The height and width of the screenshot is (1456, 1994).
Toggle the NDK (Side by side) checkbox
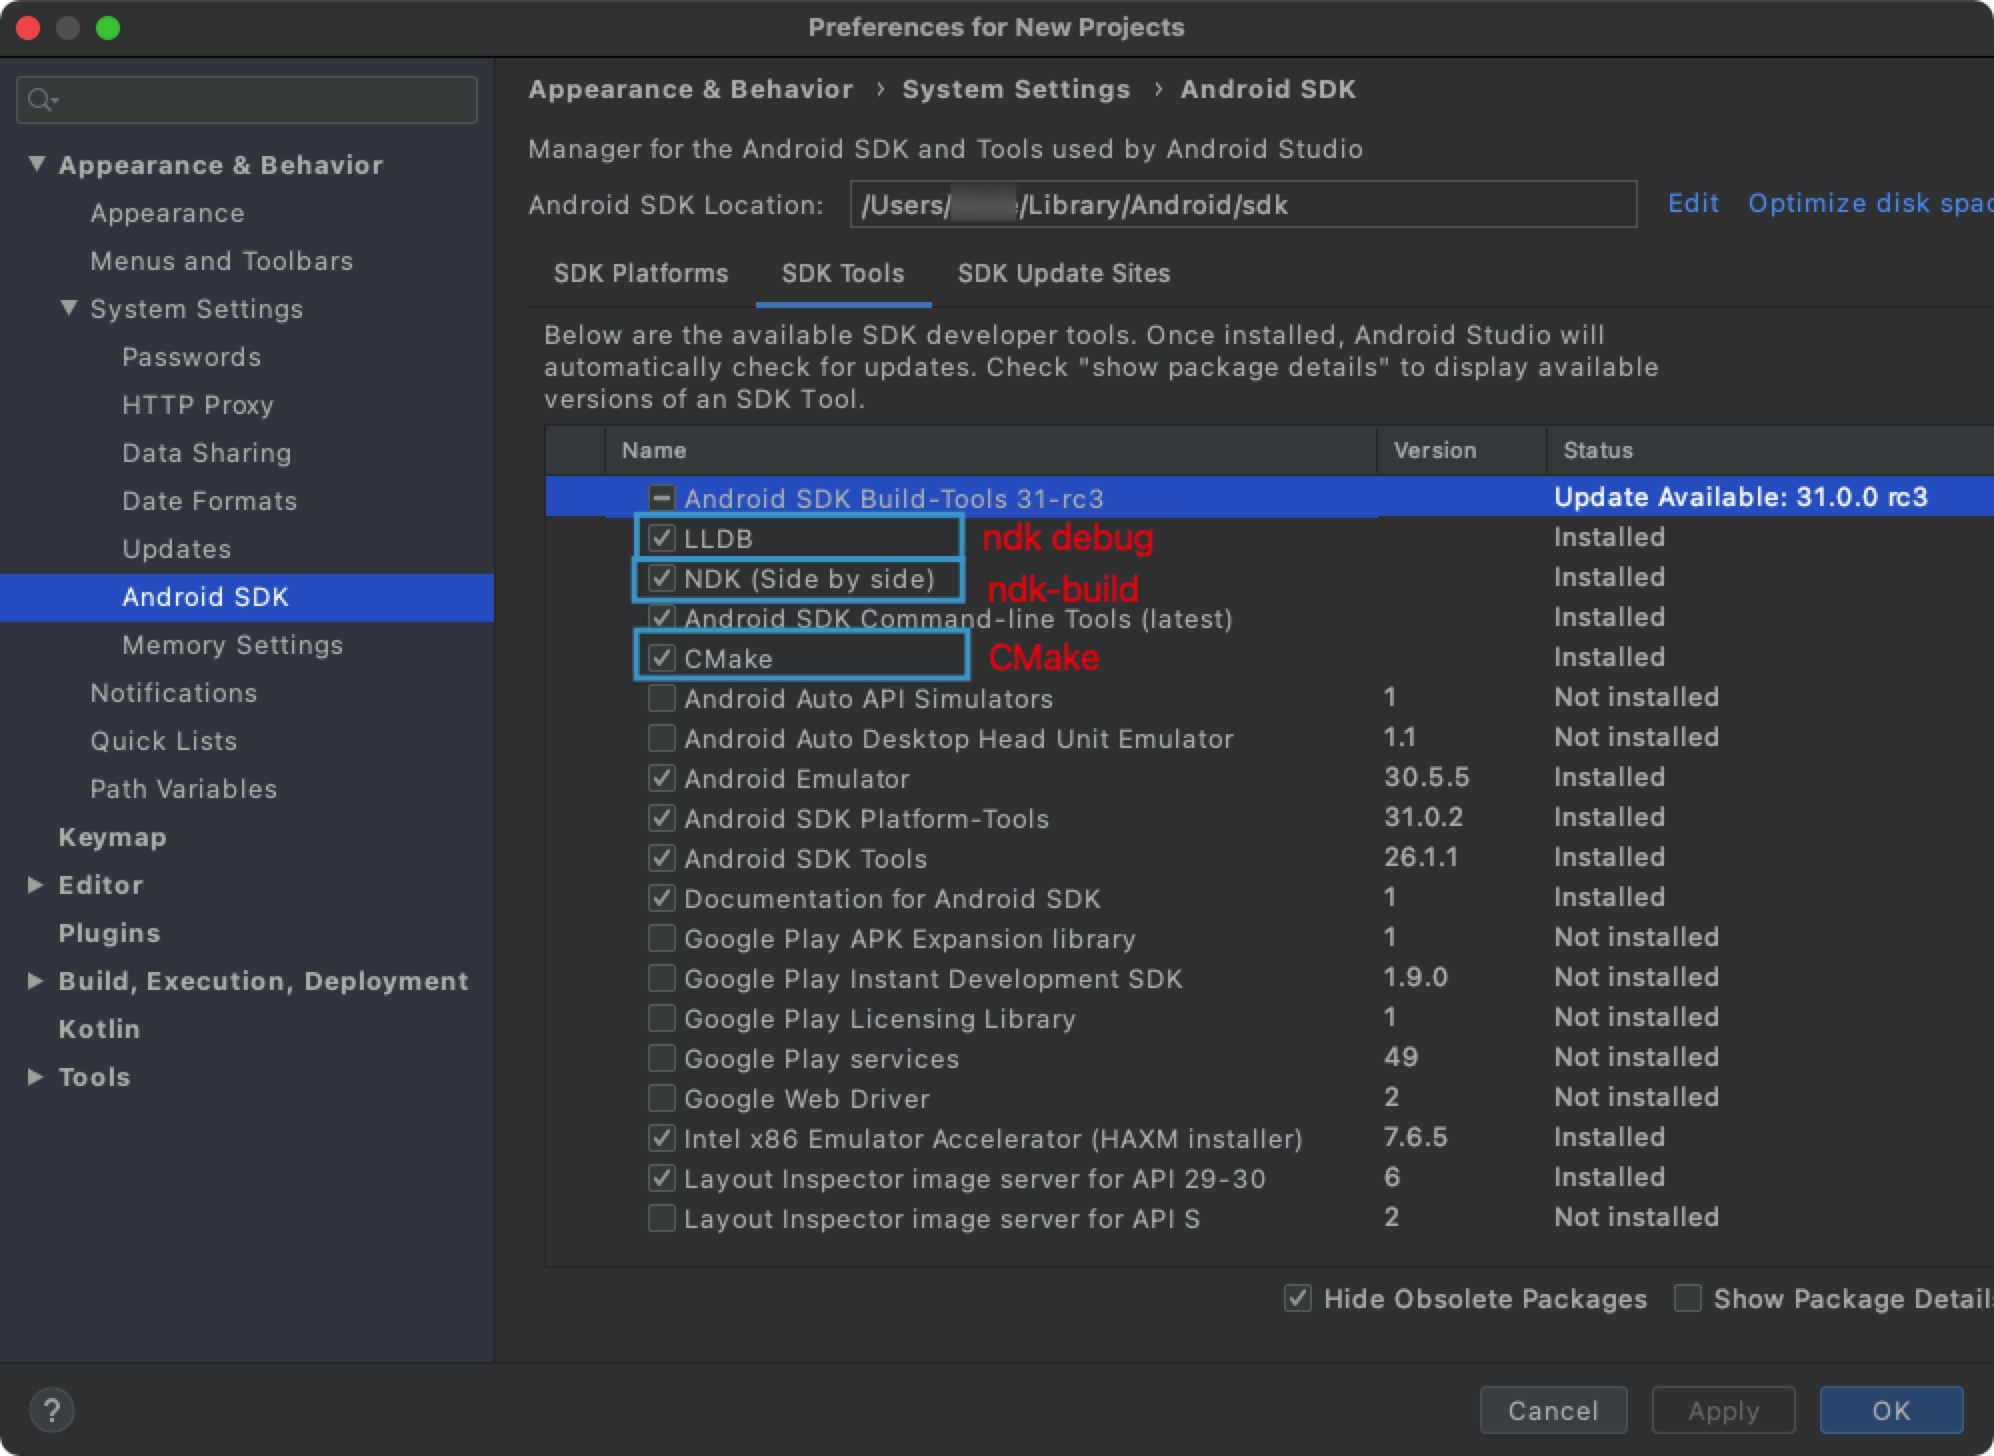coord(661,578)
